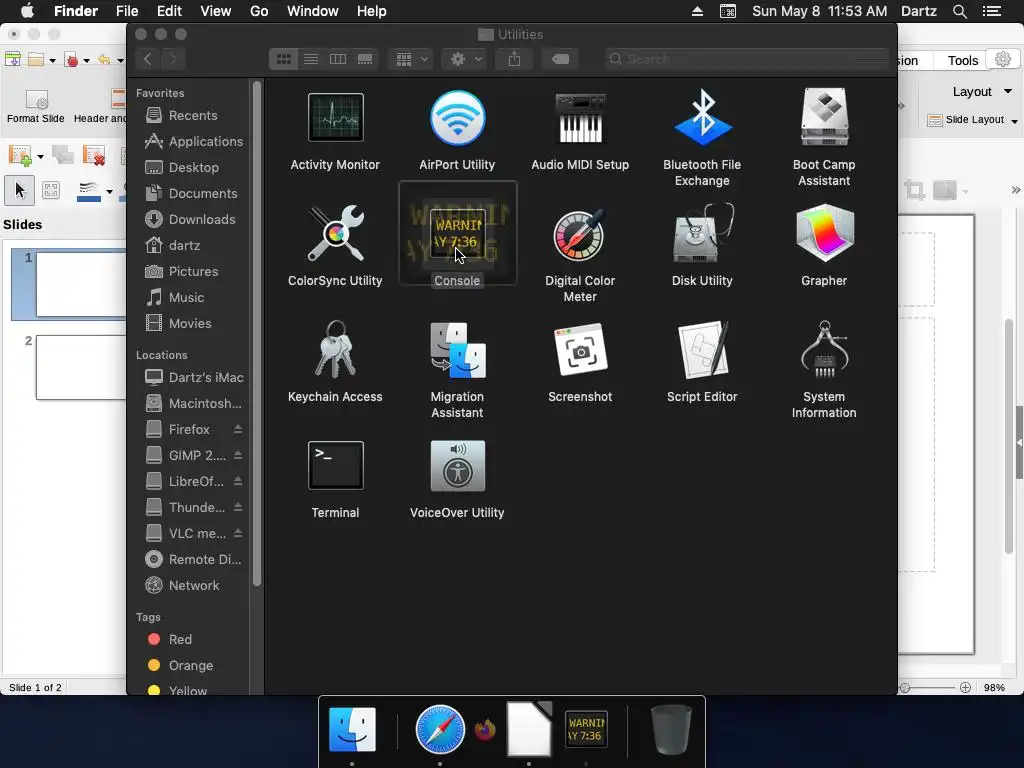Viewport: 1024px width, 768px height.
Task: Open the Window menu
Action: [x=313, y=11]
